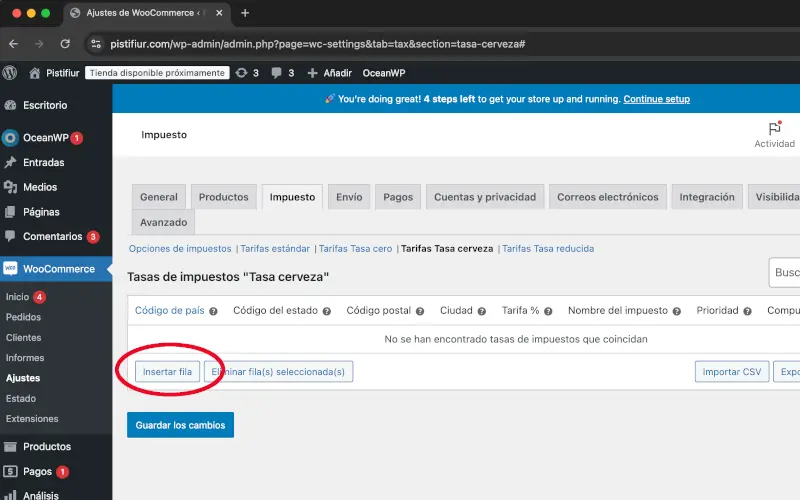This screenshot has width=800, height=500.
Task: Switch to the Envío settings tab
Action: (x=349, y=197)
